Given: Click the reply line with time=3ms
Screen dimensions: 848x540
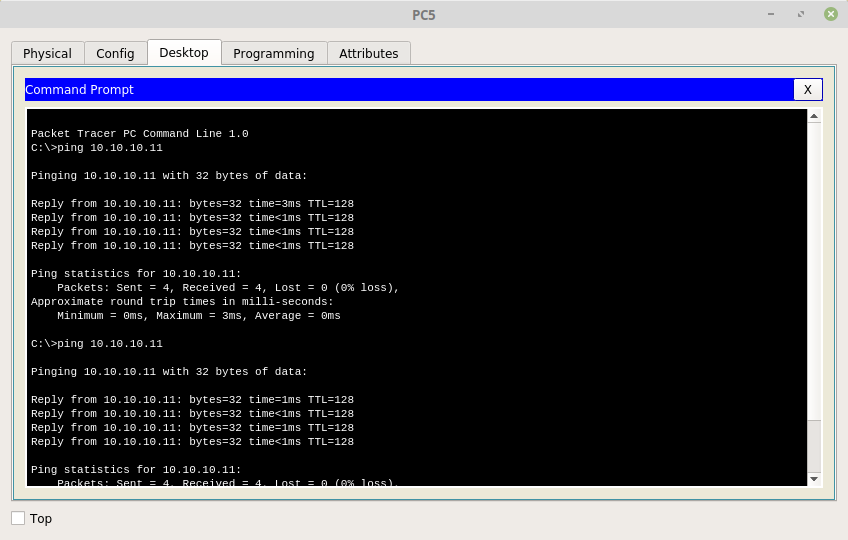Looking at the screenshot, I should click(x=193, y=203).
